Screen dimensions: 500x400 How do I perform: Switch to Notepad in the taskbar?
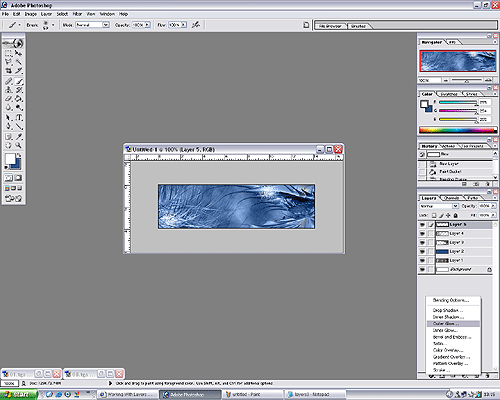pyautogui.click(x=313, y=394)
